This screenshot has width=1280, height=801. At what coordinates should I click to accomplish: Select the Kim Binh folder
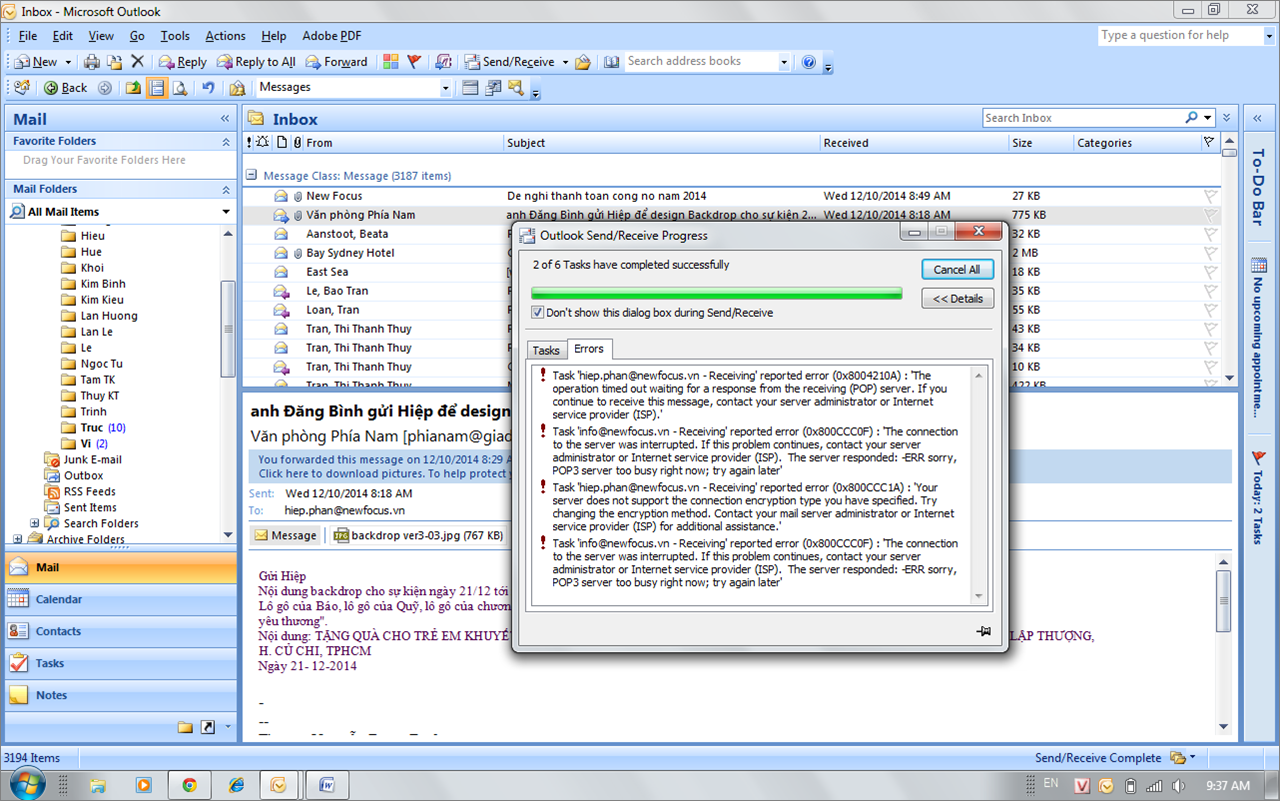click(103, 284)
